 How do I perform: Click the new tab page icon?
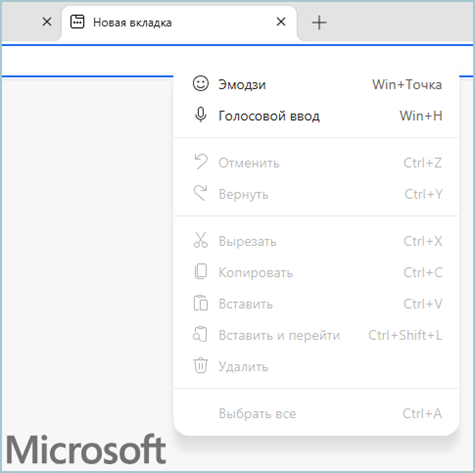click(x=77, y=22)
